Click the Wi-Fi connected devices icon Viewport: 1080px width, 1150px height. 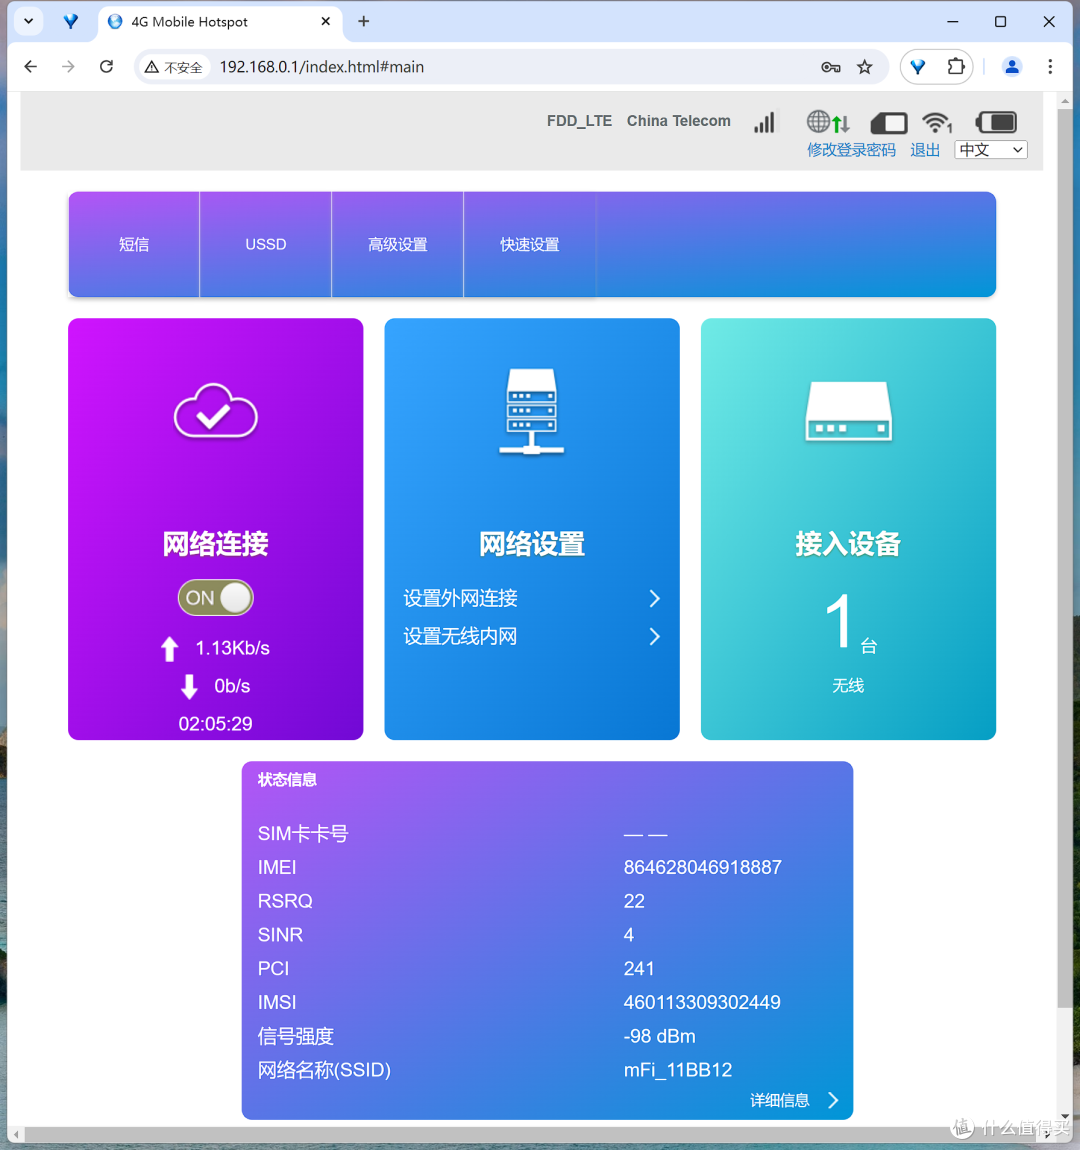[936, 122]
